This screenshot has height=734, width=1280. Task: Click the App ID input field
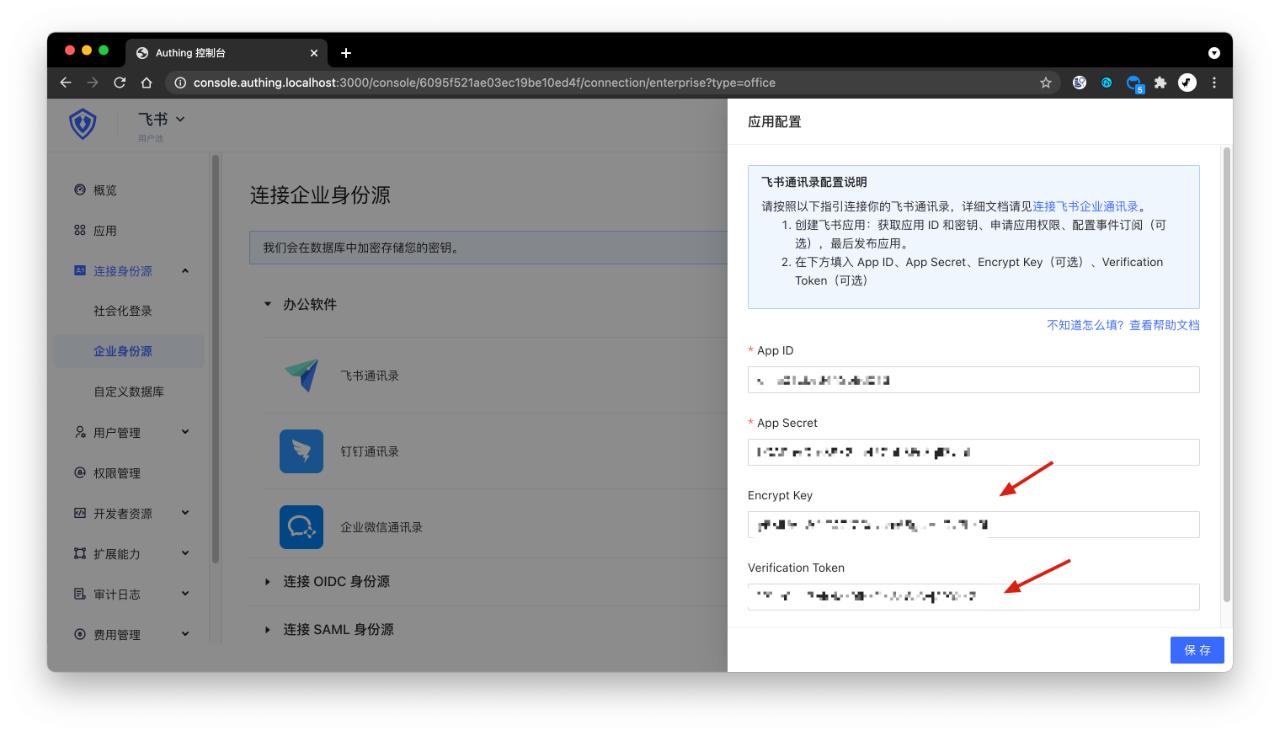coord(972,380)
